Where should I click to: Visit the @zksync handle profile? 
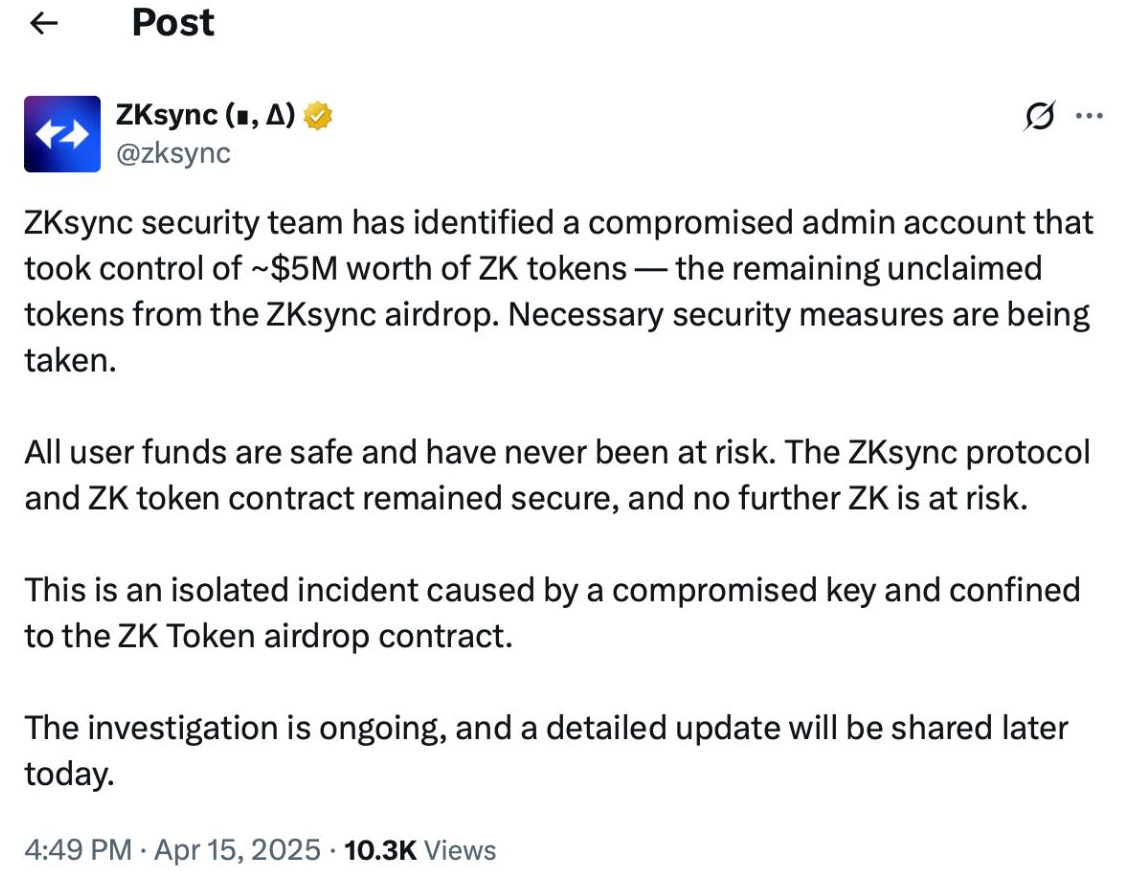pos(173,153)
